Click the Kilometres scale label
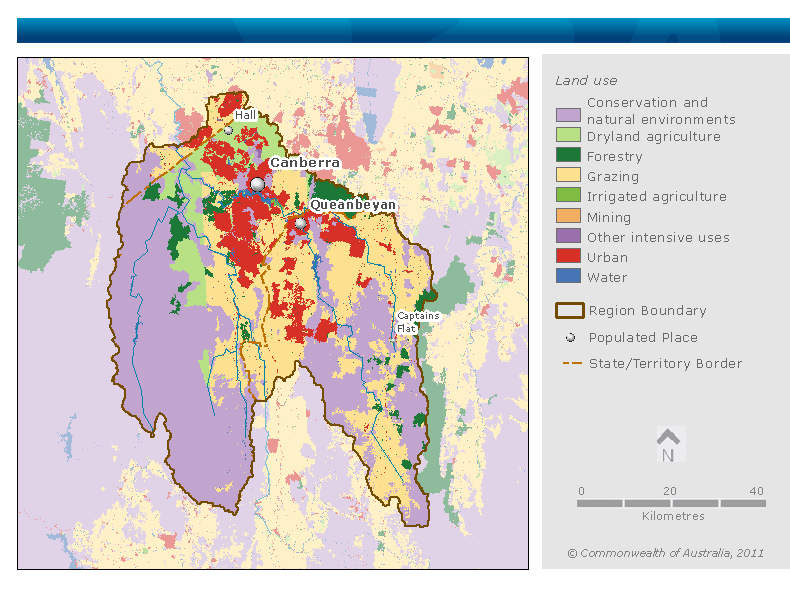 tap(673, 516)
